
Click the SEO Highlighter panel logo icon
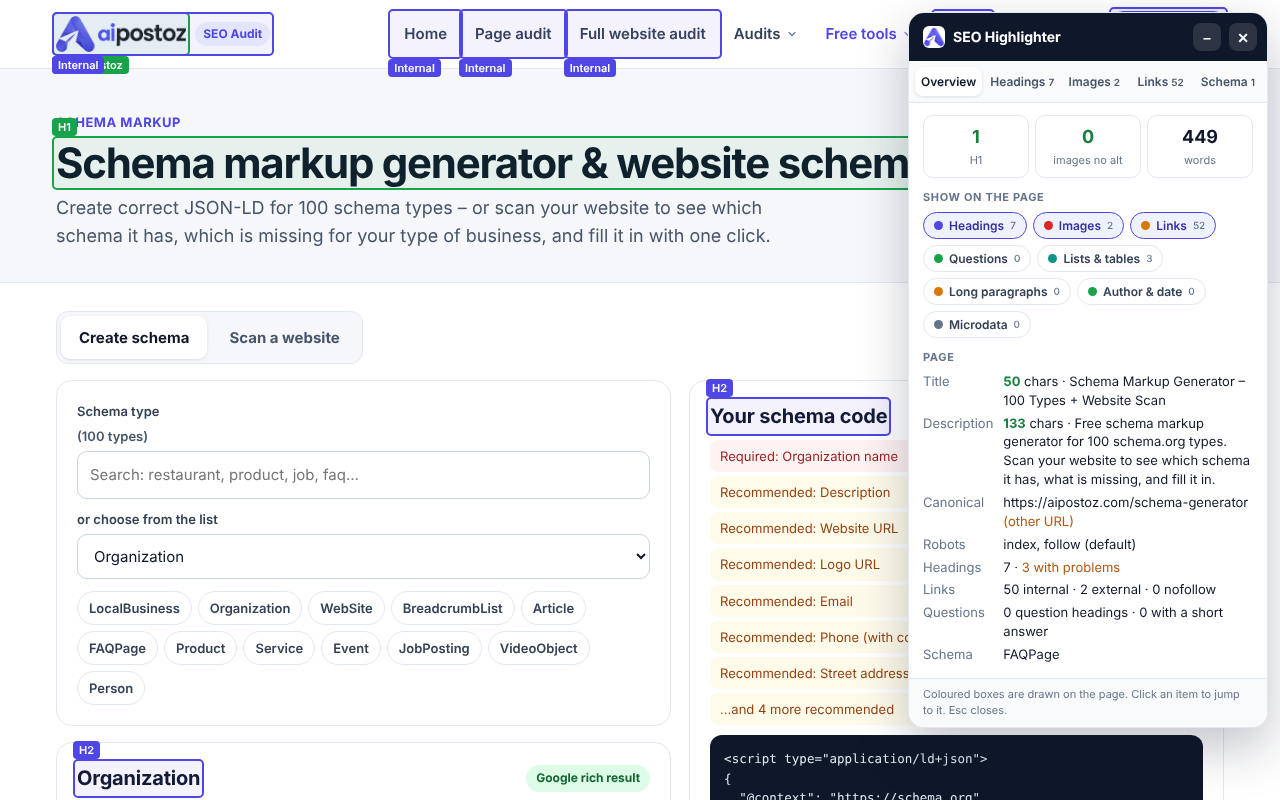click(x=934, y=37)
